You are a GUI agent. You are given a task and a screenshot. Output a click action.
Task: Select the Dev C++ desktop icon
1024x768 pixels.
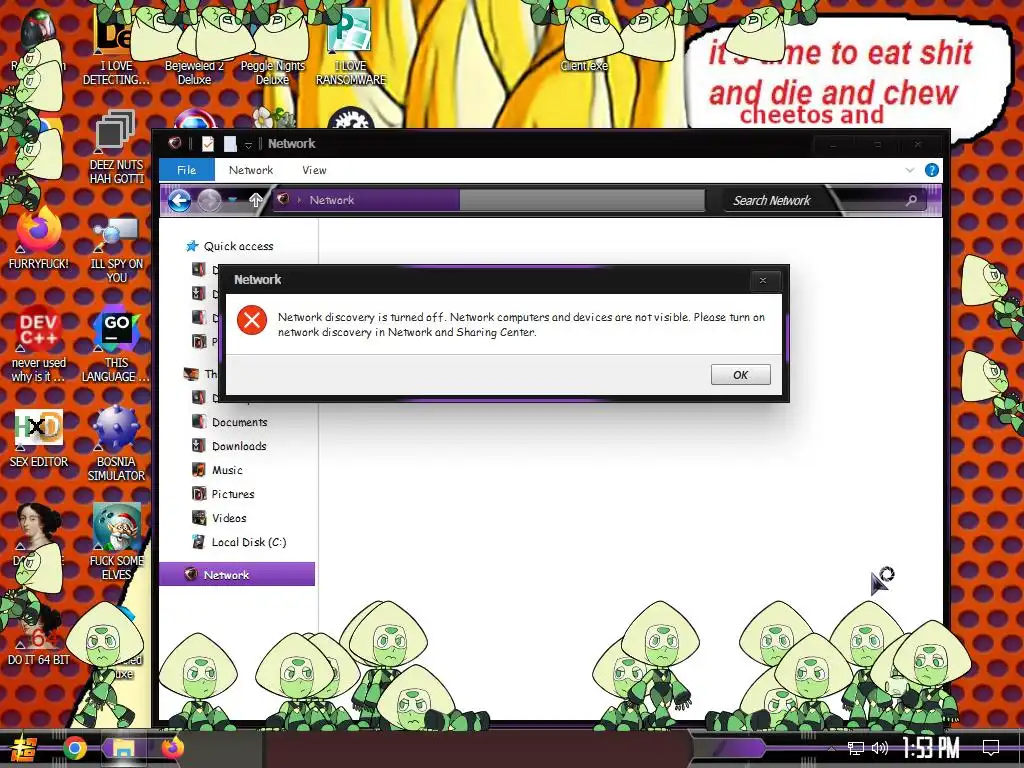point(38,344)
